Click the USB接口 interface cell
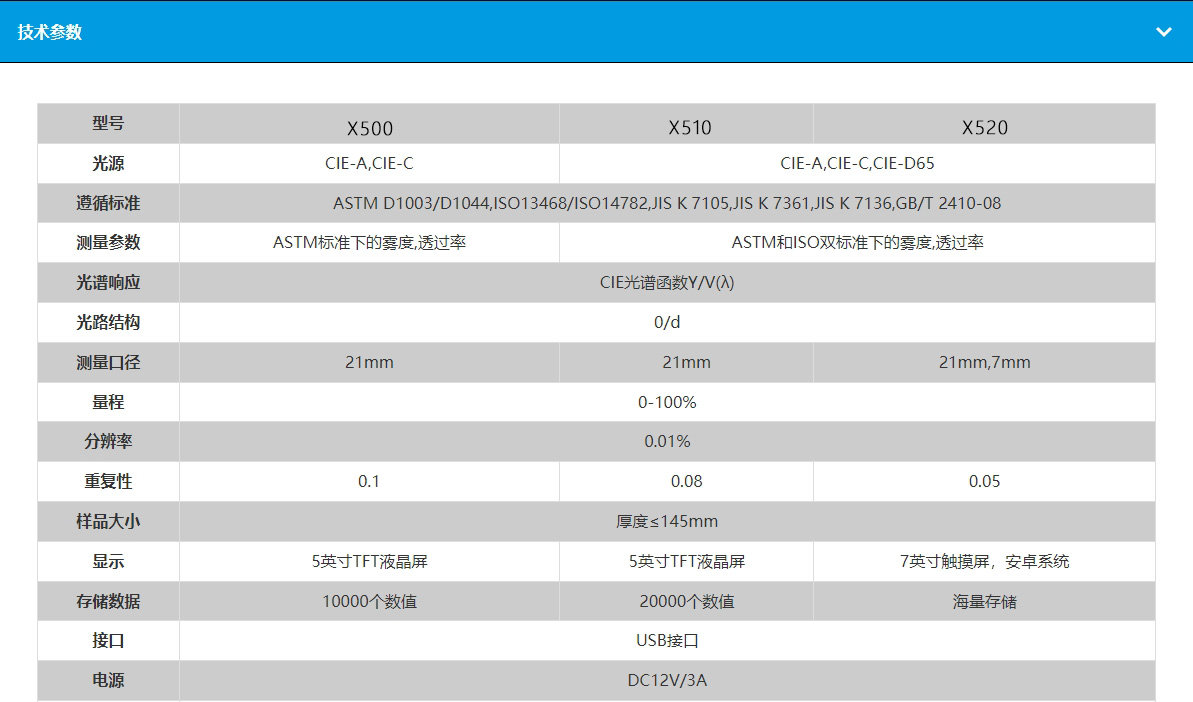 pyautogui.click(x=667, y=640)
